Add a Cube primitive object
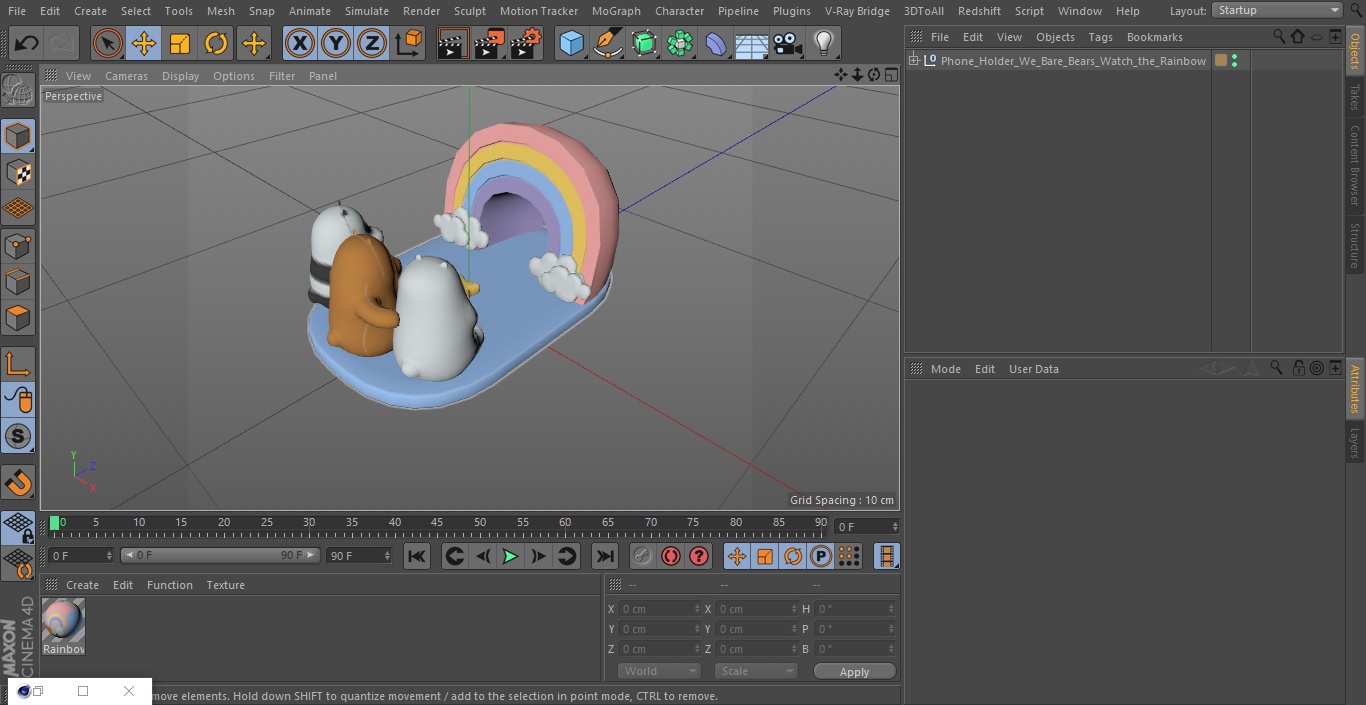Viewport: 1366px width, 705px height. coord(571,44)
